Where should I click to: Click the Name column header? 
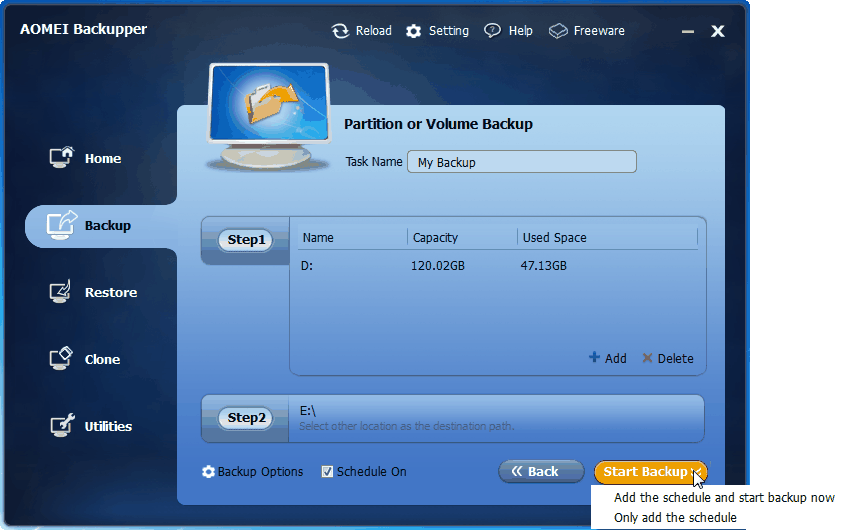point(318,238)
